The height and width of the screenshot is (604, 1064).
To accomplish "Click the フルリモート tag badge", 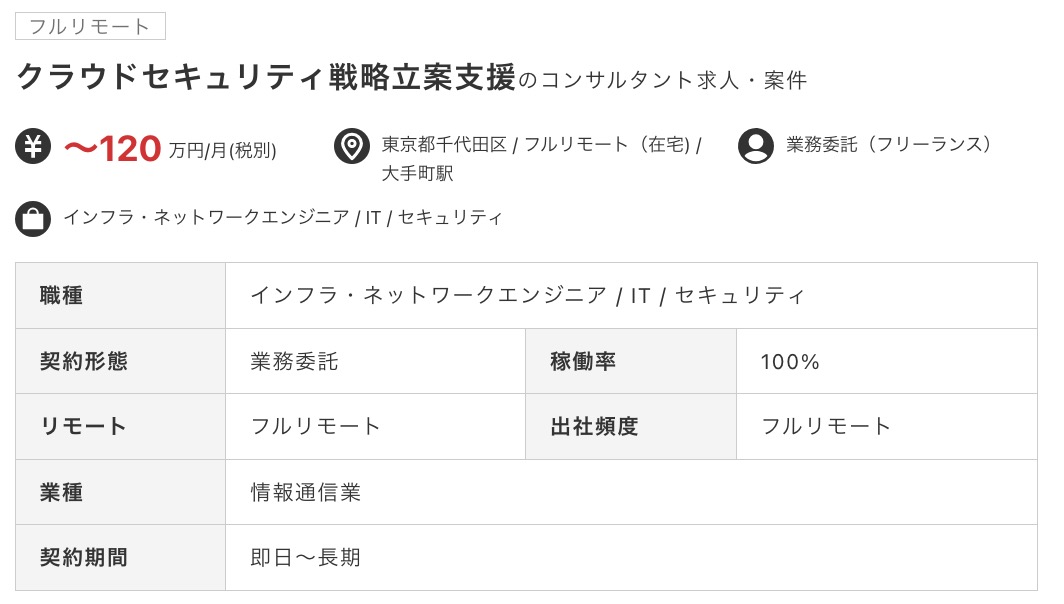I will 90,26.
